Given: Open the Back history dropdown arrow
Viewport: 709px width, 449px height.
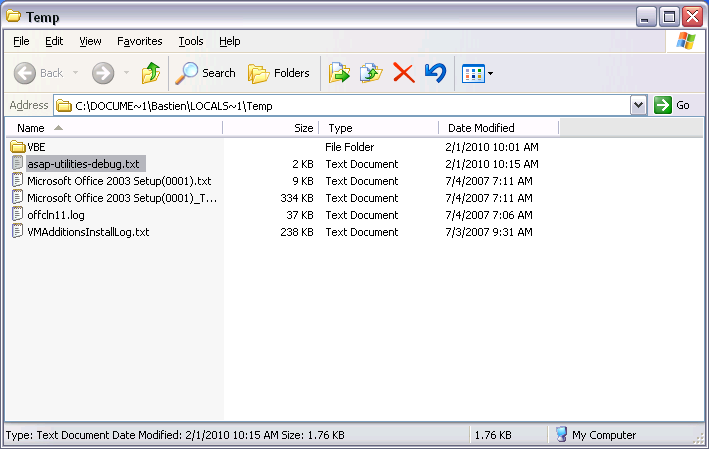Looking at the screenshot, I should pyautogui.click(x=76, y=73).
